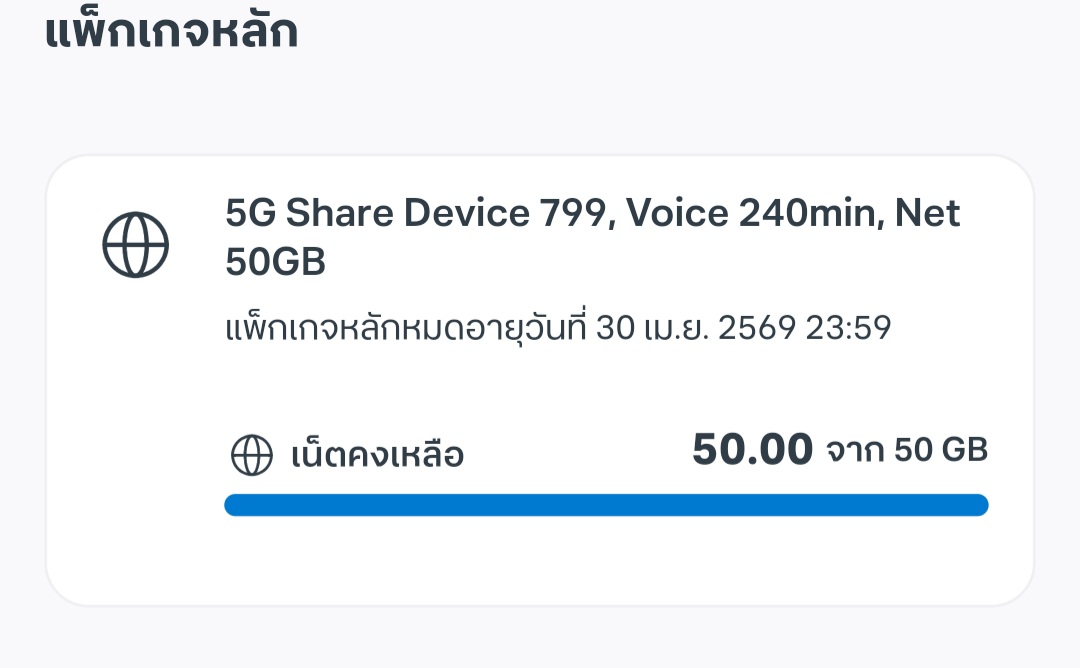Tap the word จาก next to 50.00
Image resolution: width=1080 pixels, height=668 pixels.
coord(855,452)
